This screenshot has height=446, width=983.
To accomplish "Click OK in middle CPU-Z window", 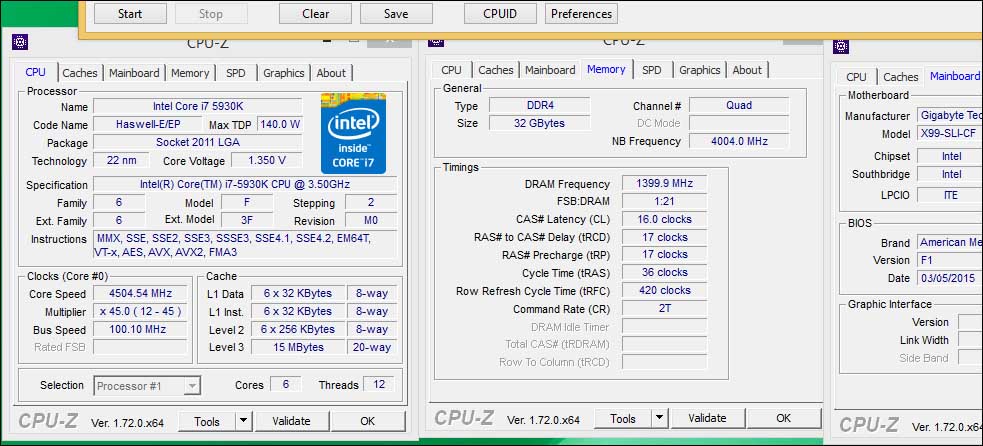I will (784, 418).
